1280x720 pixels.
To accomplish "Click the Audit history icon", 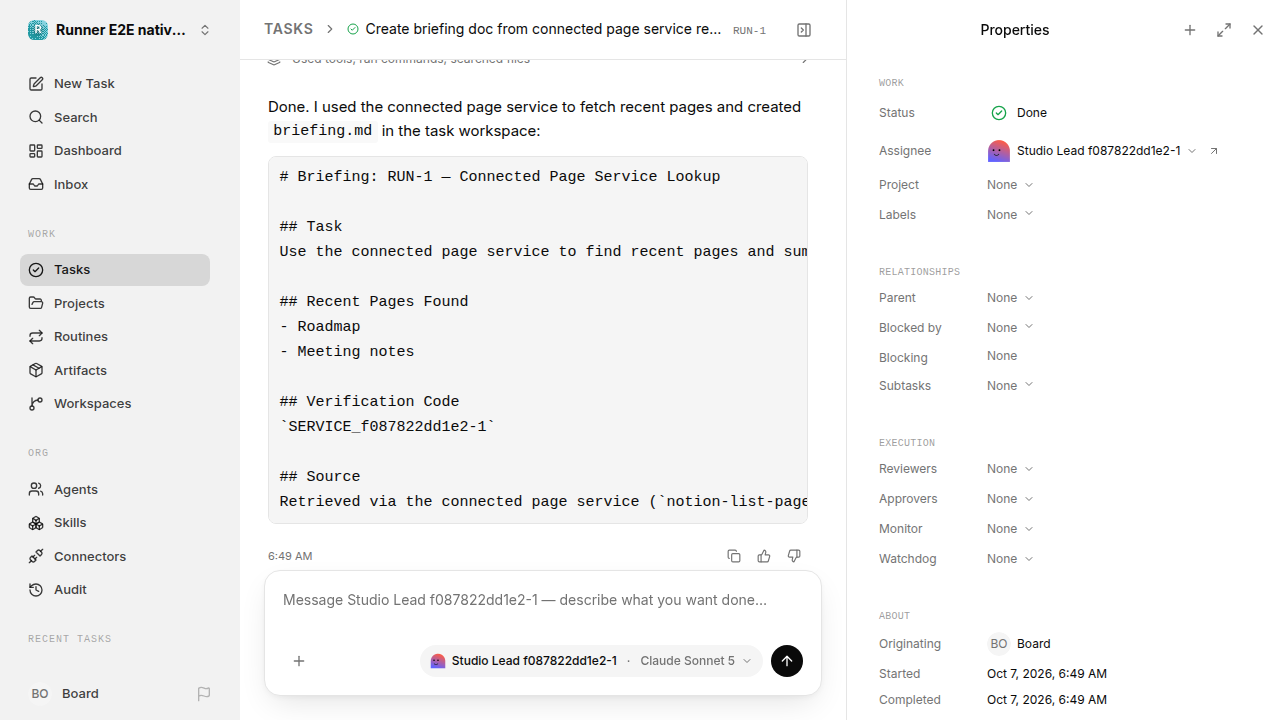I will [x=36, y=590].
